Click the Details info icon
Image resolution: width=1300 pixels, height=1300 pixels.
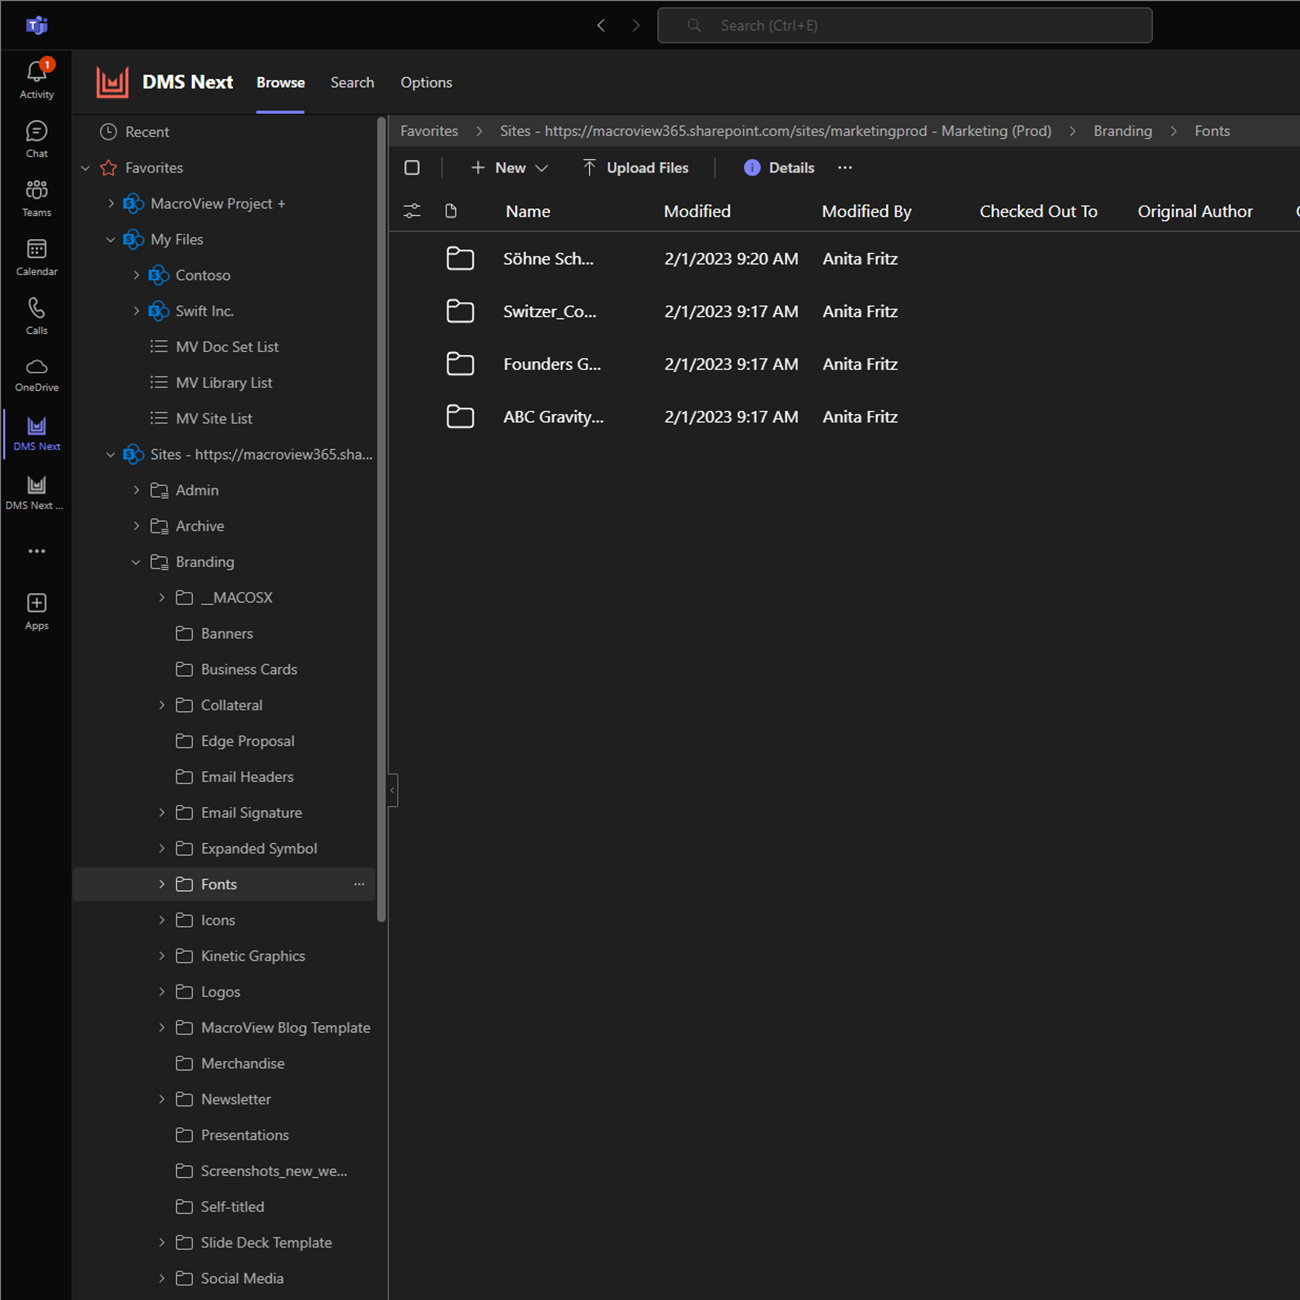click(752, 168)
